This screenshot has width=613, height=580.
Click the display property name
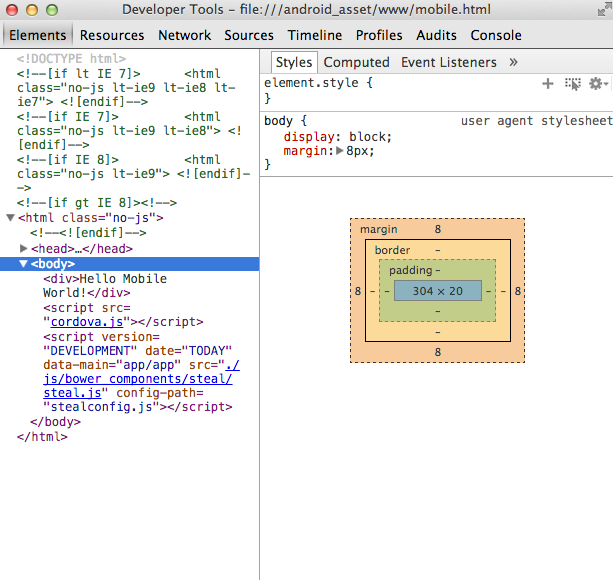[309, 136]
